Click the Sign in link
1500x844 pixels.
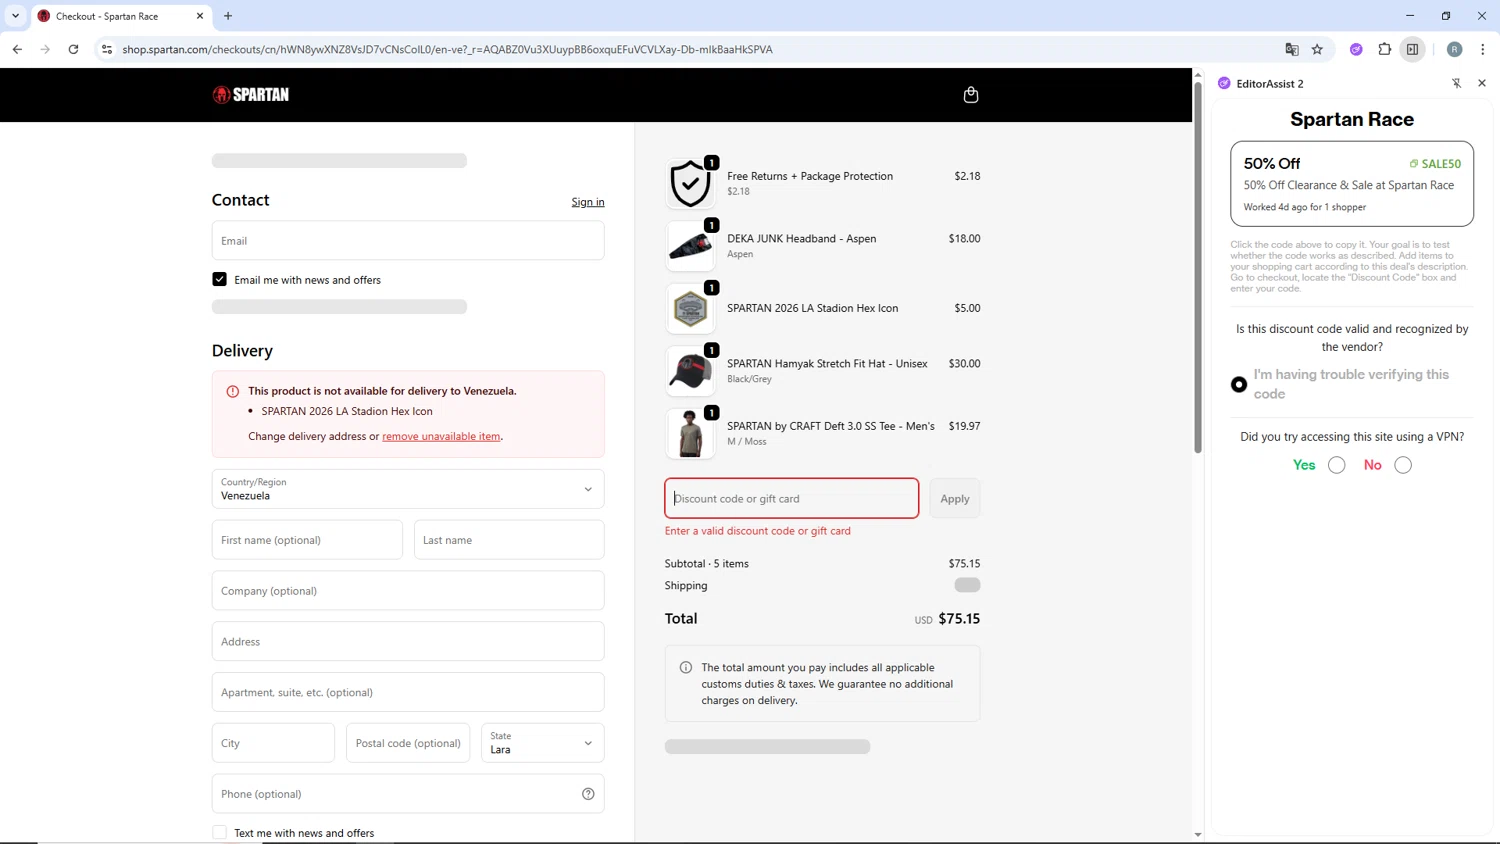pyautogui.click(x=588, y=202)
